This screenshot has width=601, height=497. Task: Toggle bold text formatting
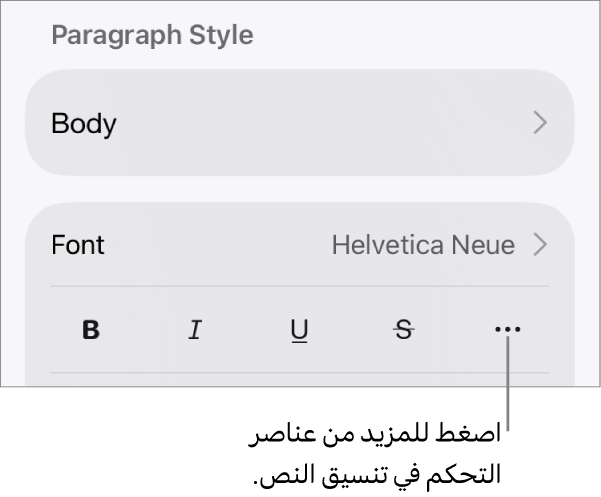[x=91, y=330]
